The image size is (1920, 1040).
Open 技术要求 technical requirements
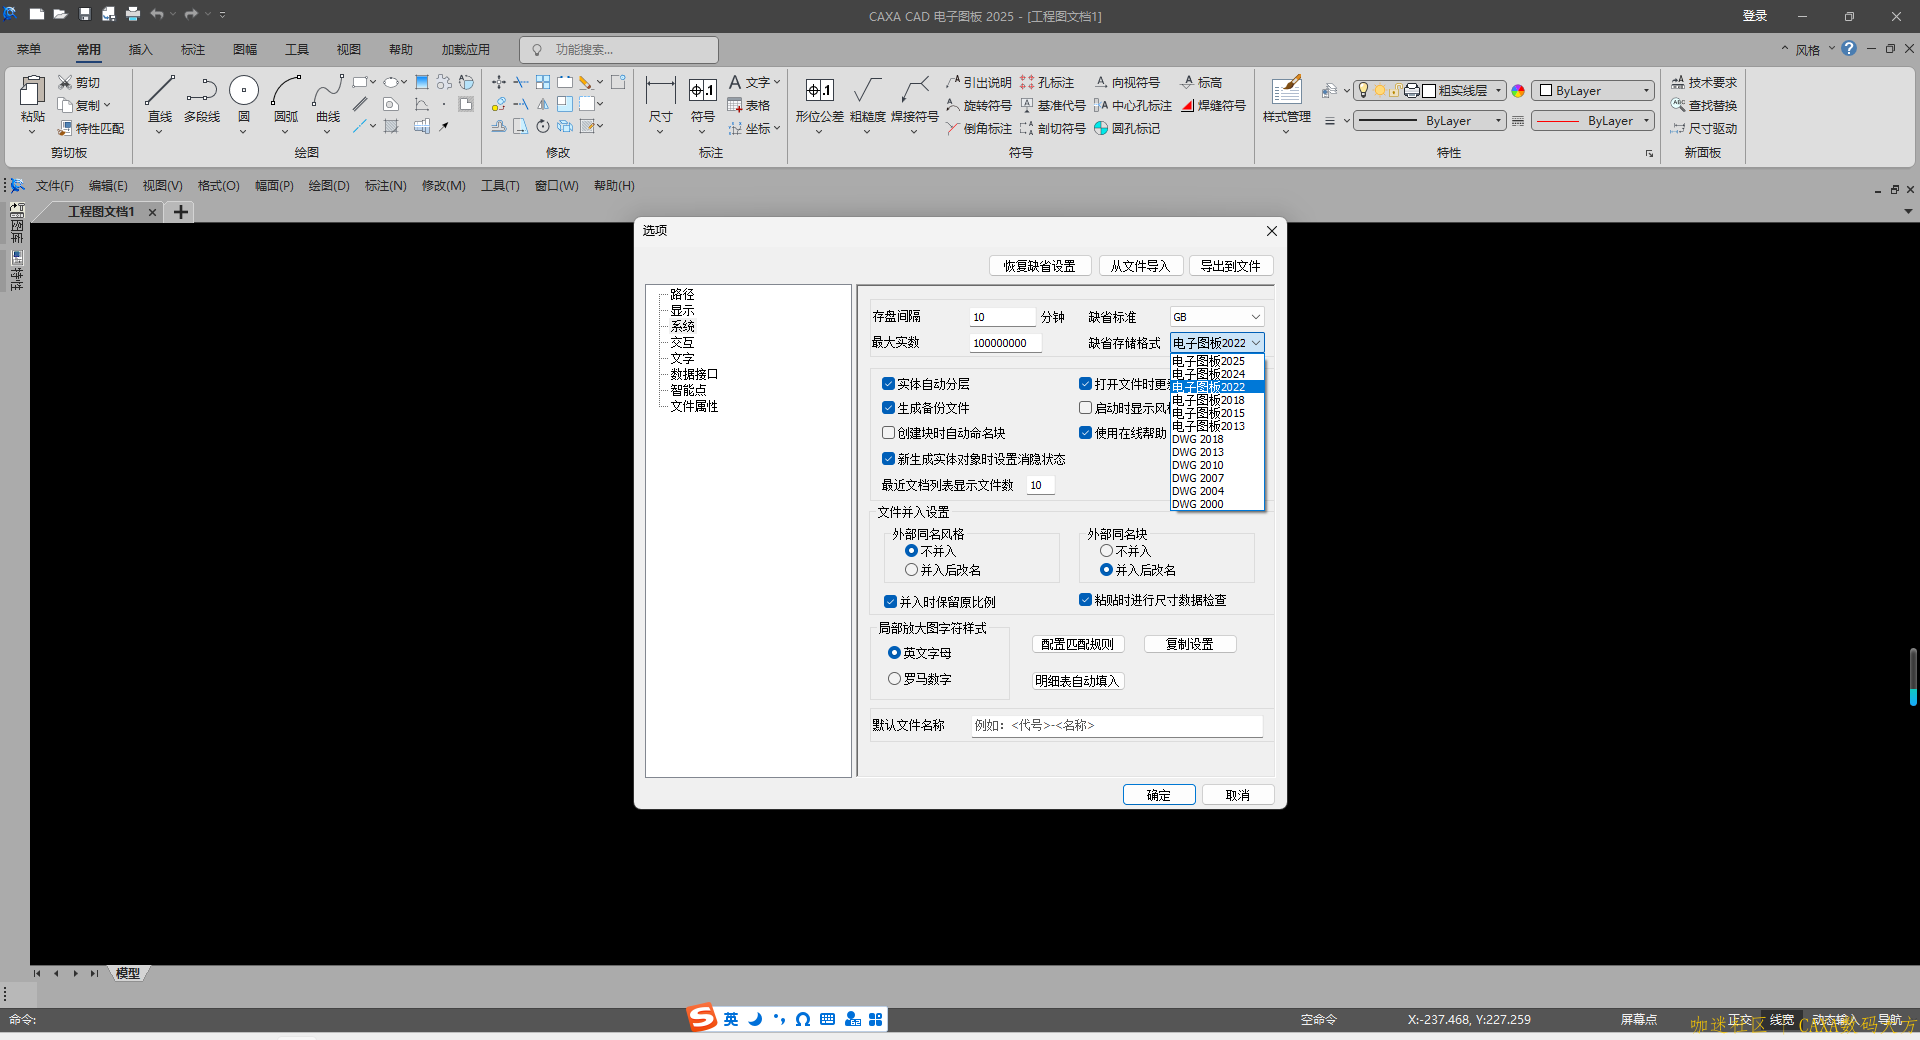[x=1704, y=82]
